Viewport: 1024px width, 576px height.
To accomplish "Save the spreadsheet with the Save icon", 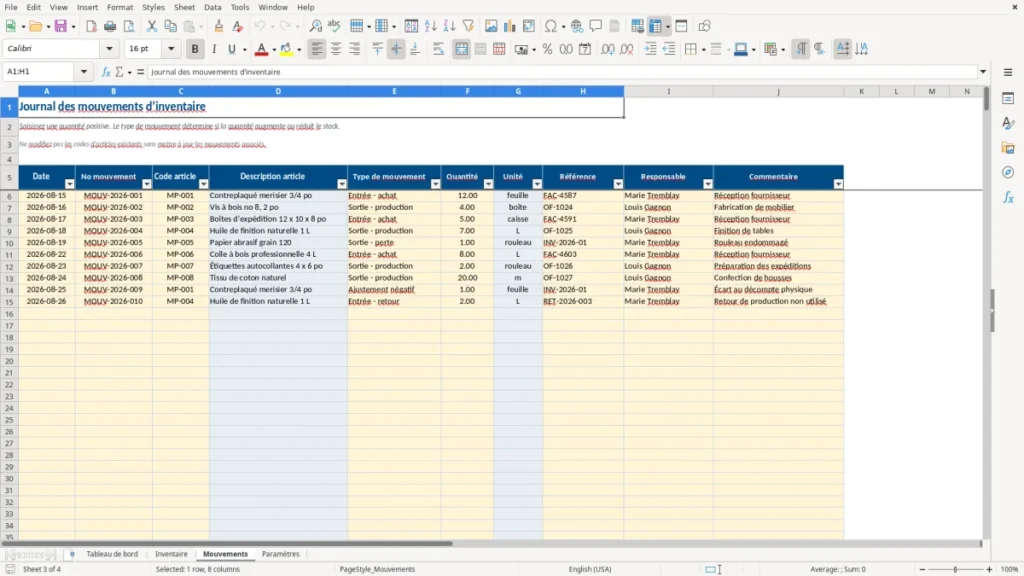I will 61,26.
